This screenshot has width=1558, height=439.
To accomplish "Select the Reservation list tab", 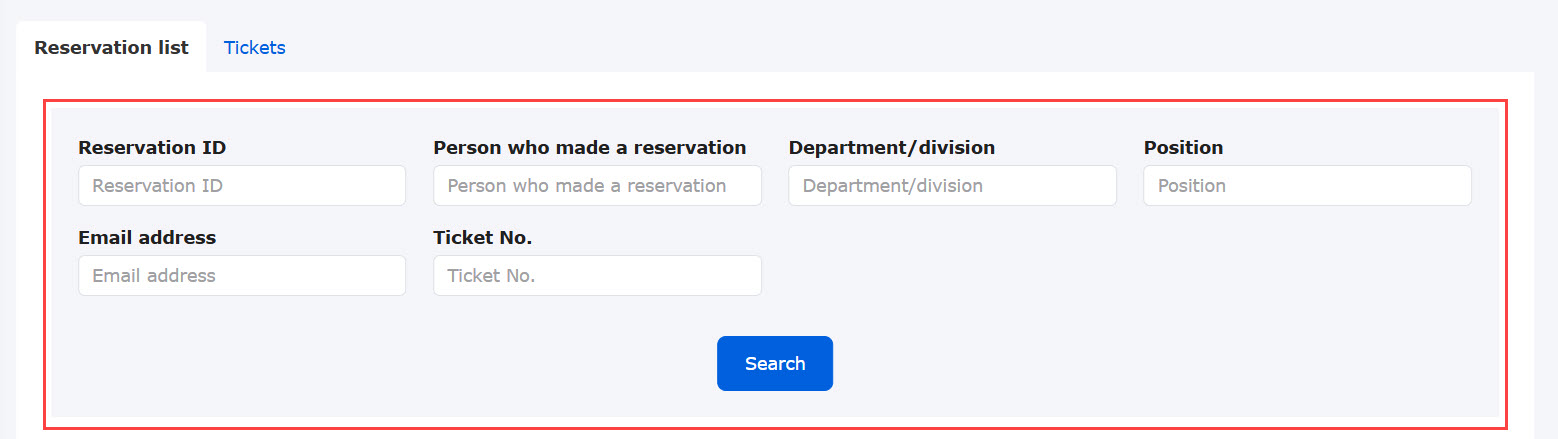I will [111, 48].
